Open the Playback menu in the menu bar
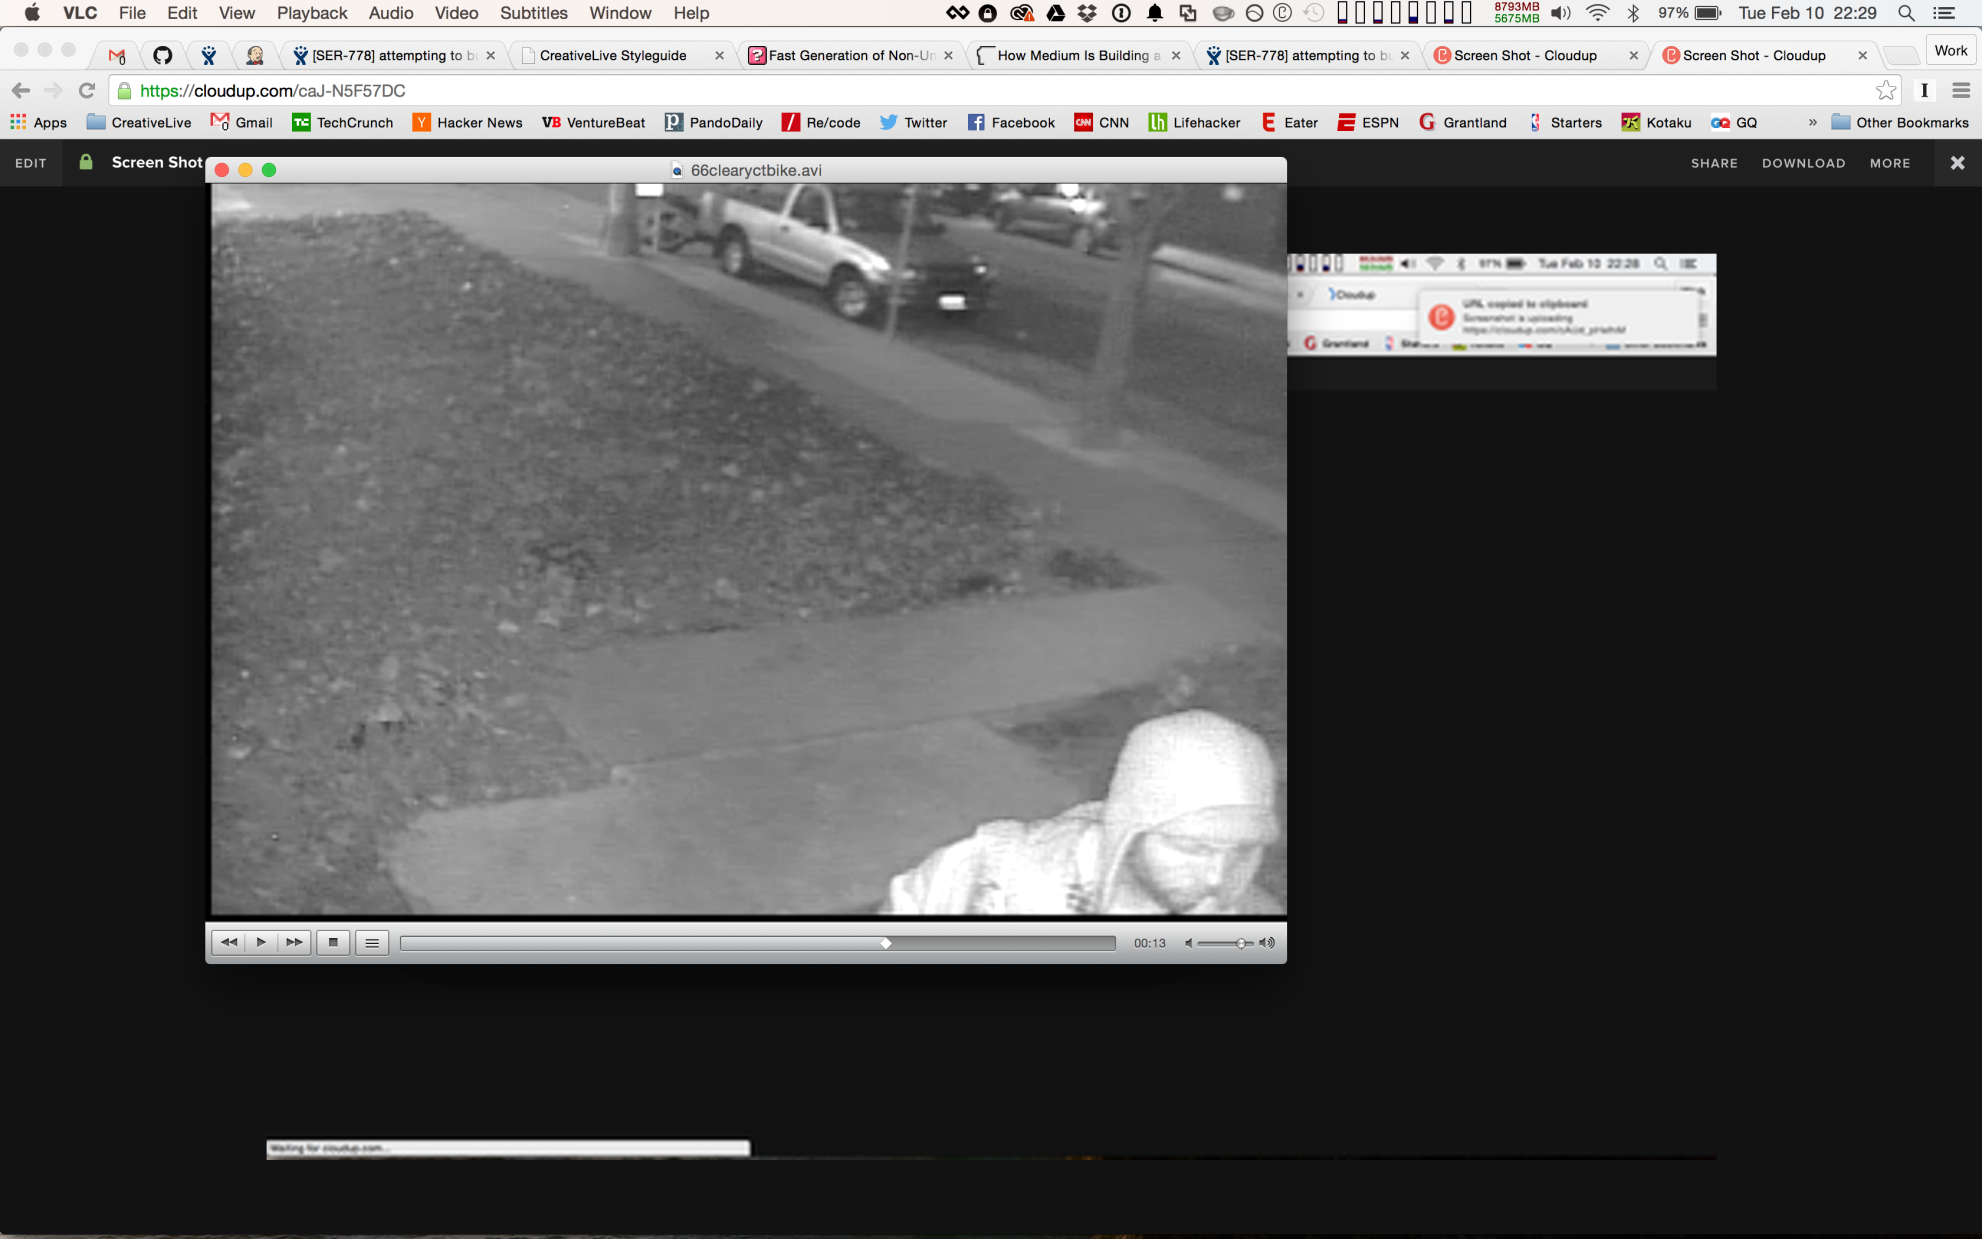This screenshot has width=1982, height=1239. (x=312, y=13)
